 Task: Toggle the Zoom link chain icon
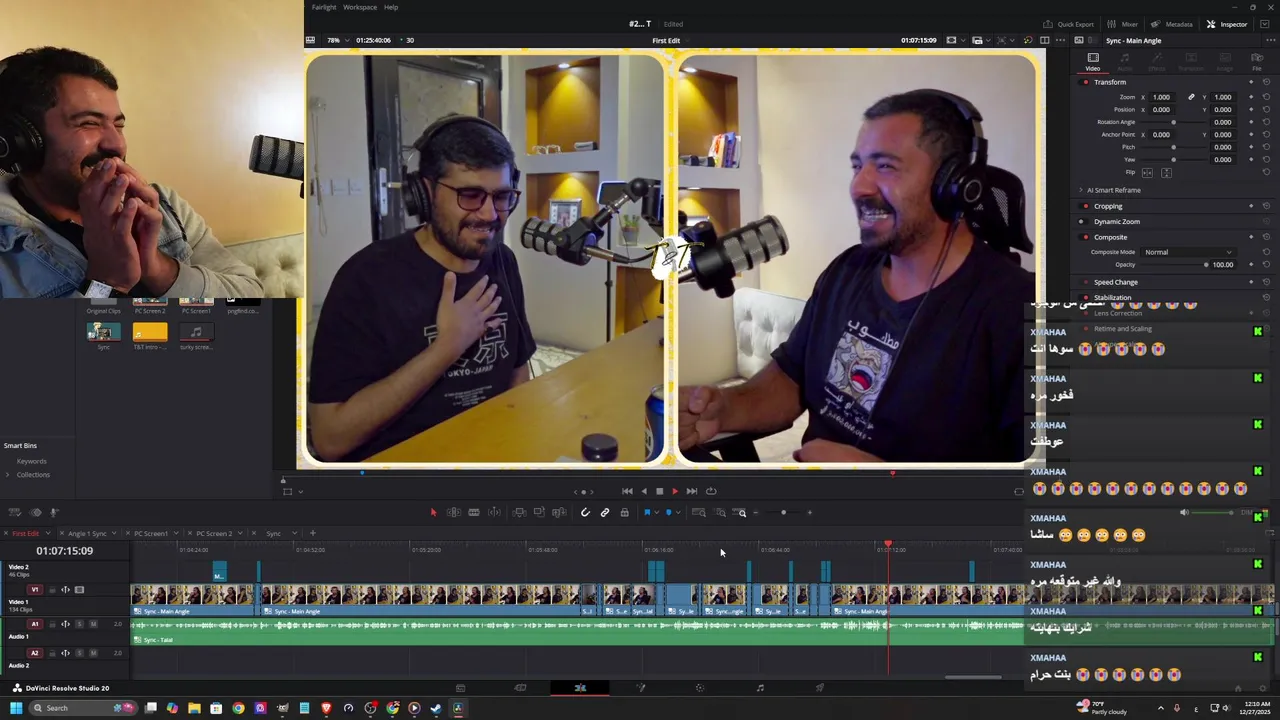tap(1191, 97)
